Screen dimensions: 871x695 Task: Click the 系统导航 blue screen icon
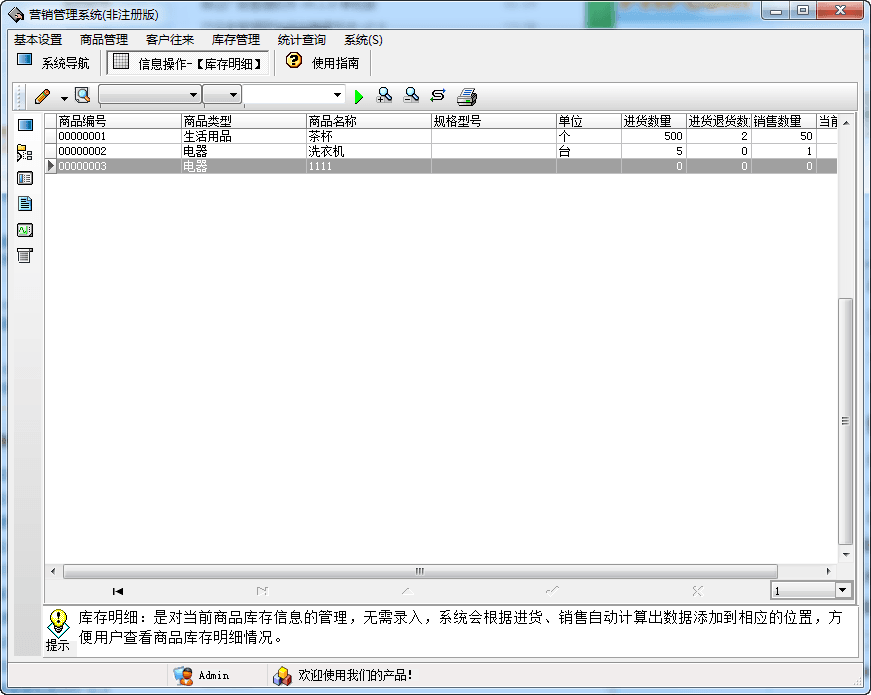click(24, 59)
